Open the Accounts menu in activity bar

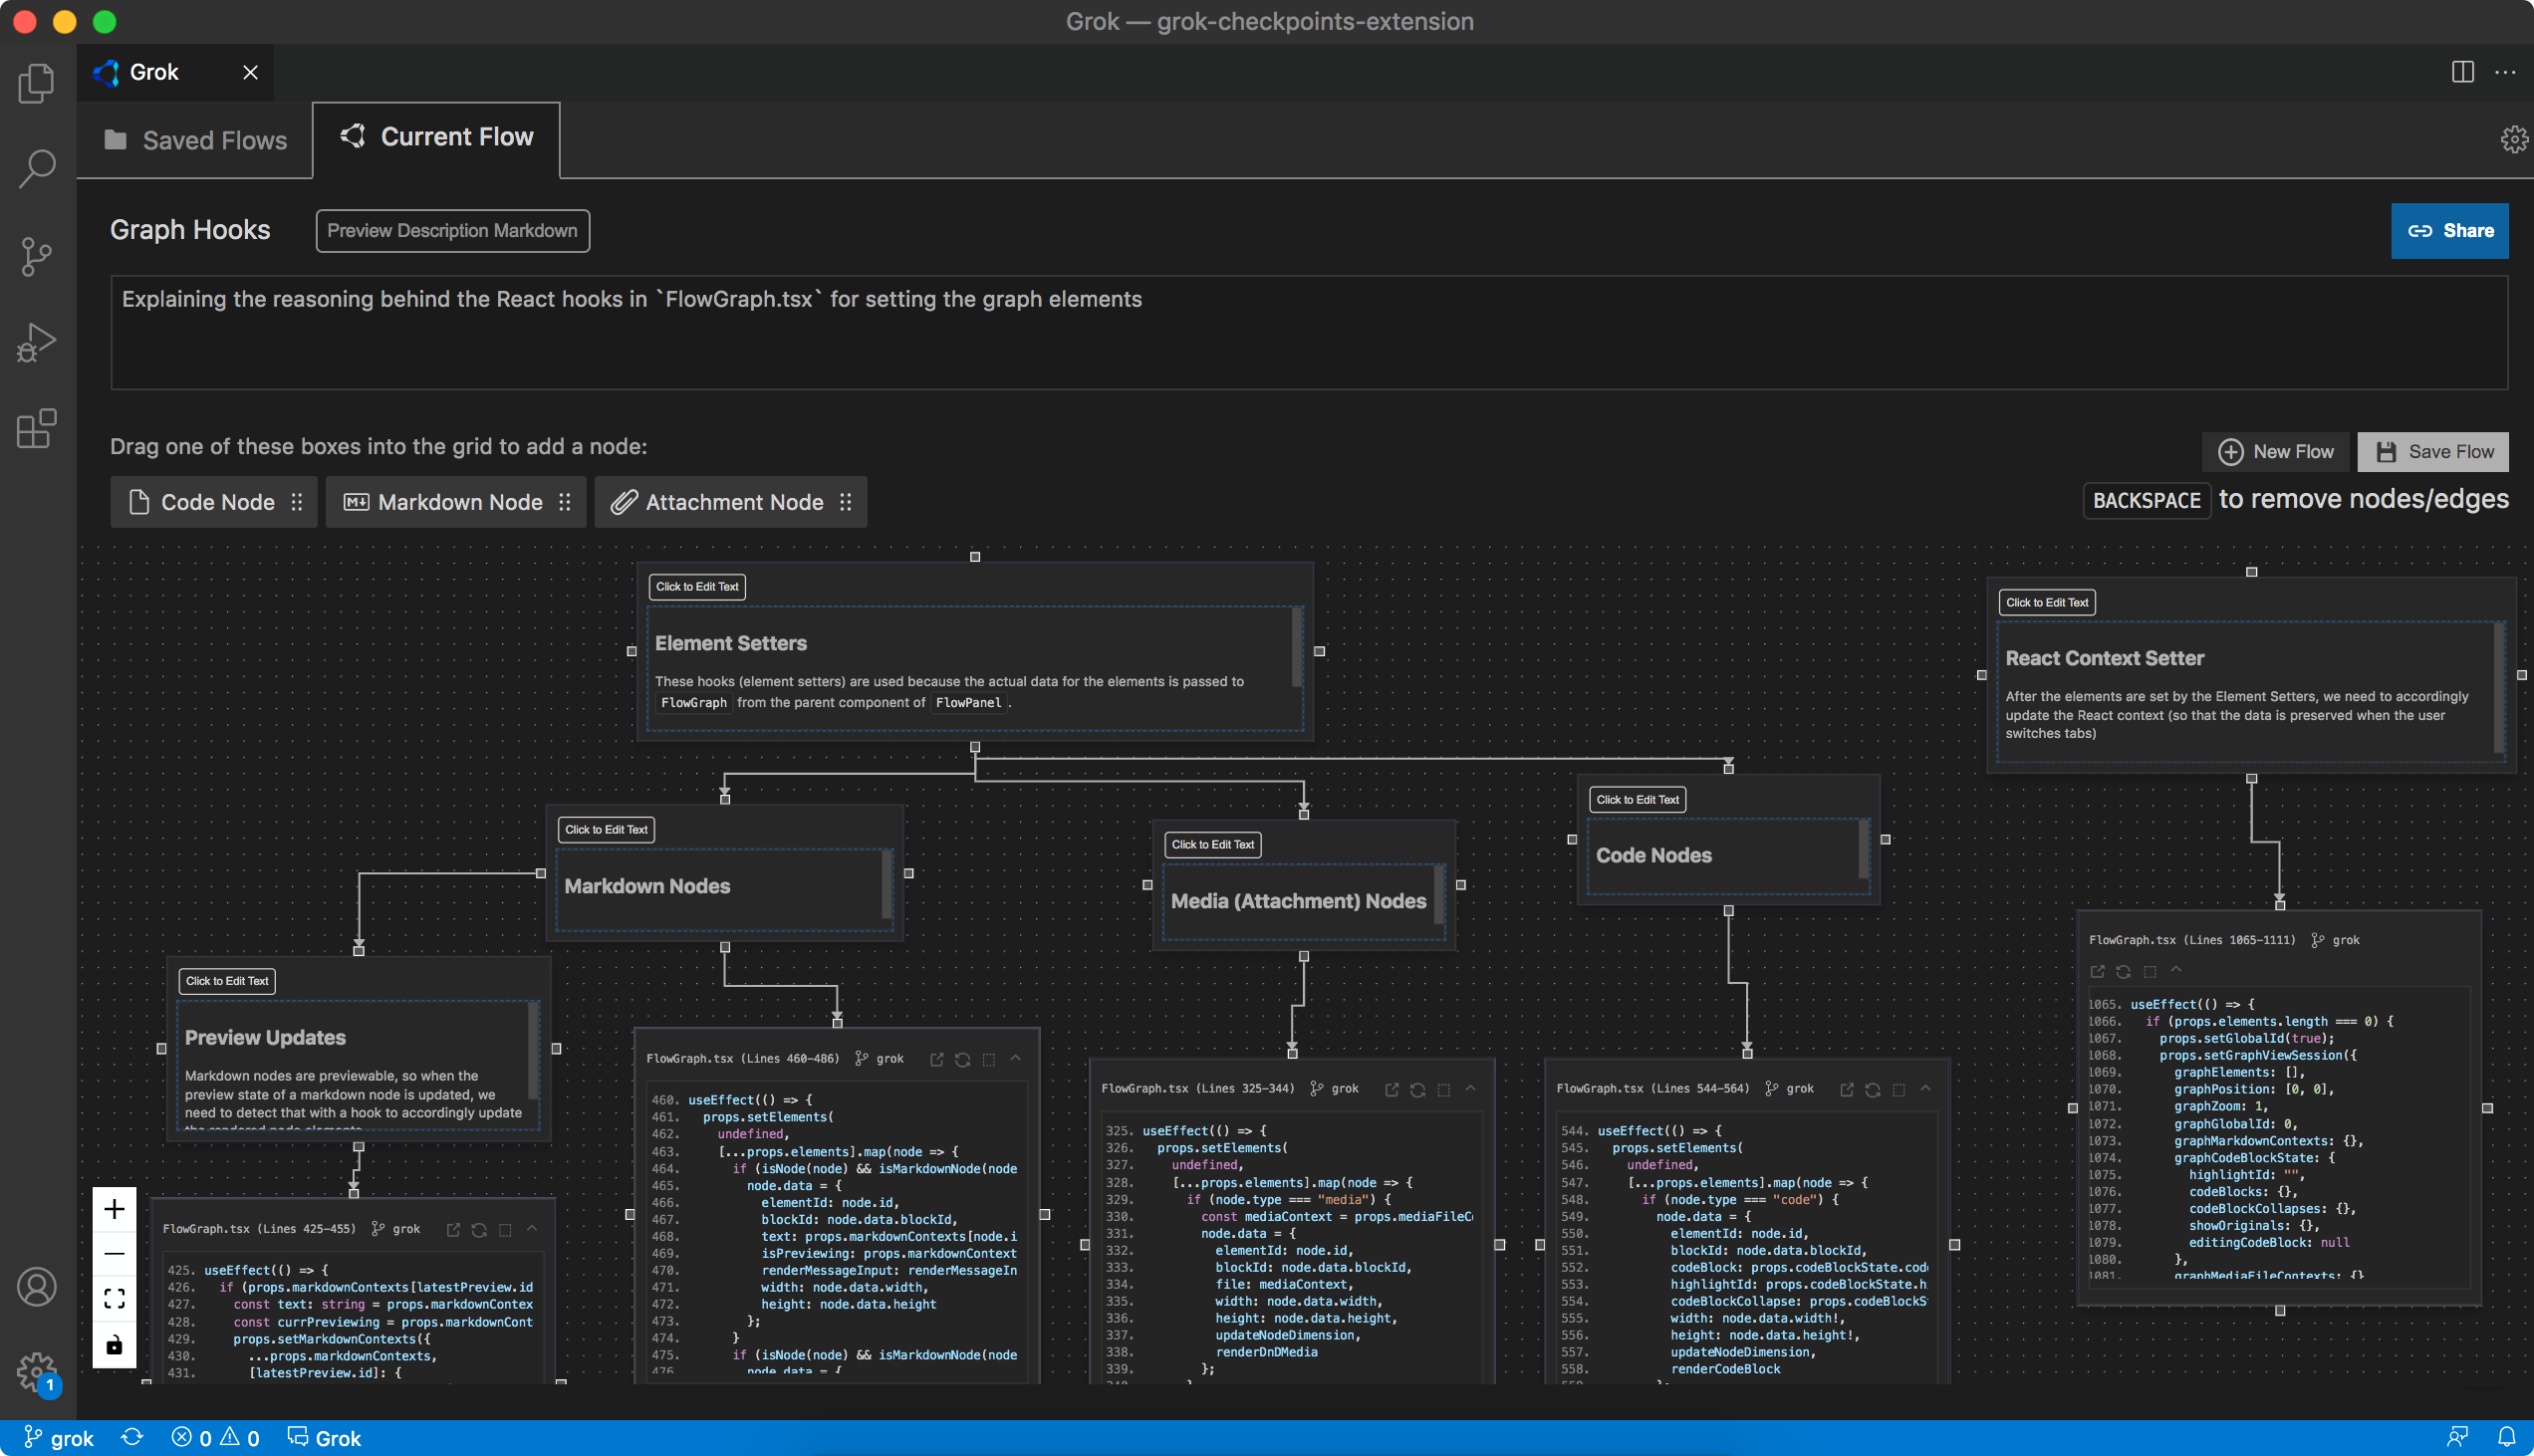click(x=37, y=1287)
